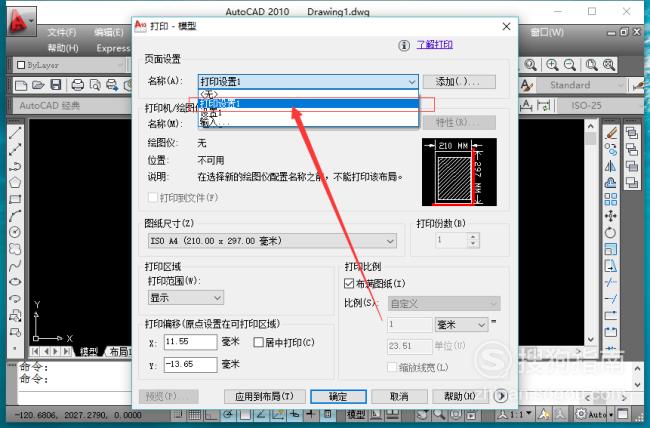Select the Ellipse draw tool
The width and height of the screenshot is (650, 428).
[15, 282]
